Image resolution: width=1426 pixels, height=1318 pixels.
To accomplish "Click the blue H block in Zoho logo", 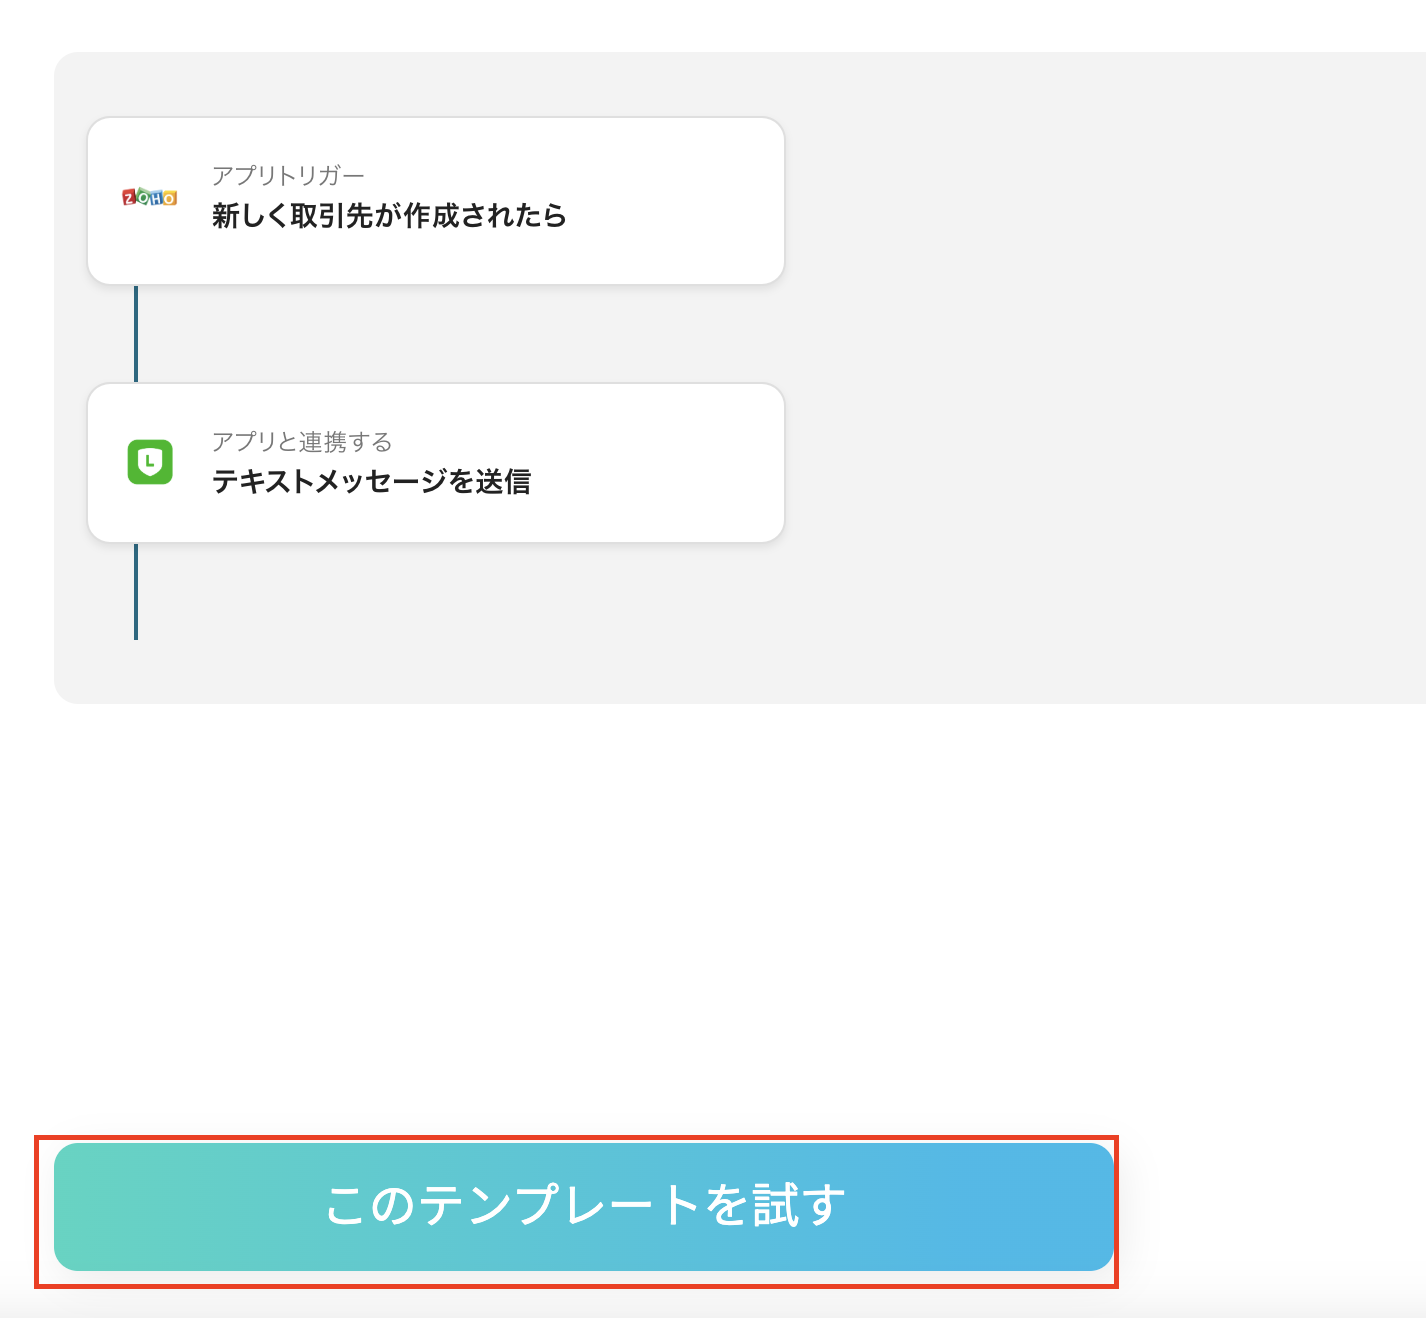I will coord(156,198).
